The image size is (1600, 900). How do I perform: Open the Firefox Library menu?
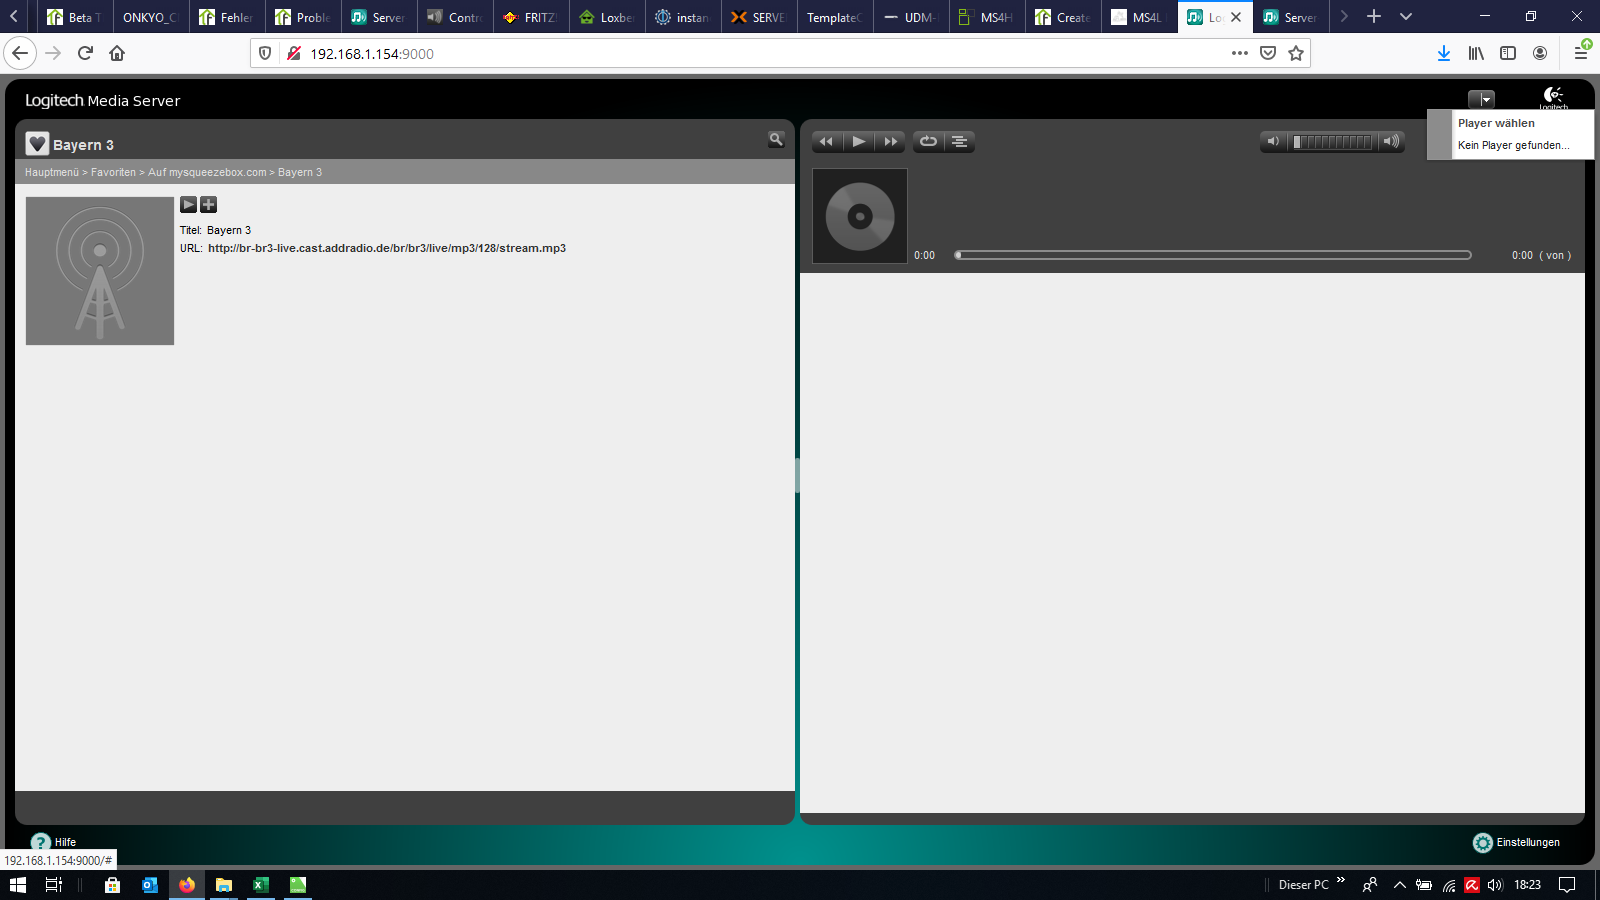pos(1476,53)
